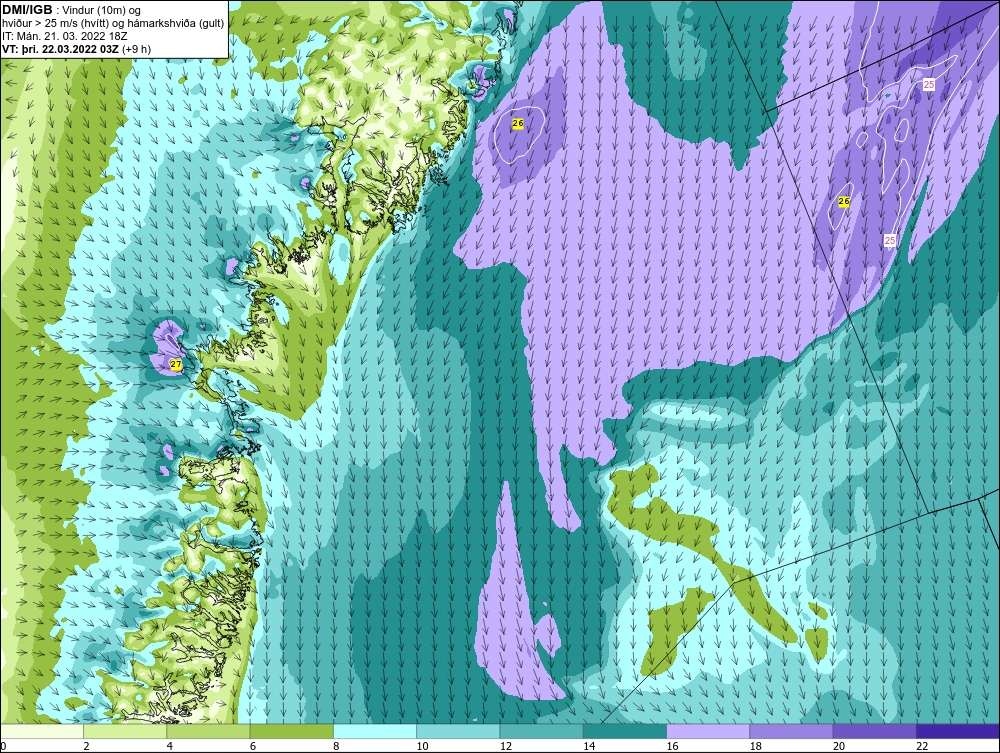The height and width of the screenshot is (753, 1000).
Task: Select the 16-18 m/s light lavender swatch
Action: [x=708, y=731]
